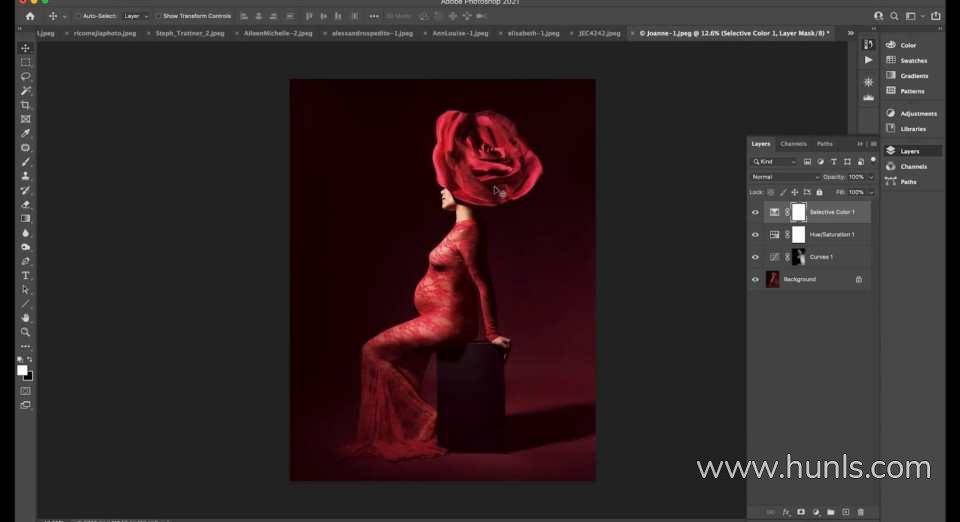960x522 pixels.
Task: Select the Line shape tool
Action: pos(25,304)
